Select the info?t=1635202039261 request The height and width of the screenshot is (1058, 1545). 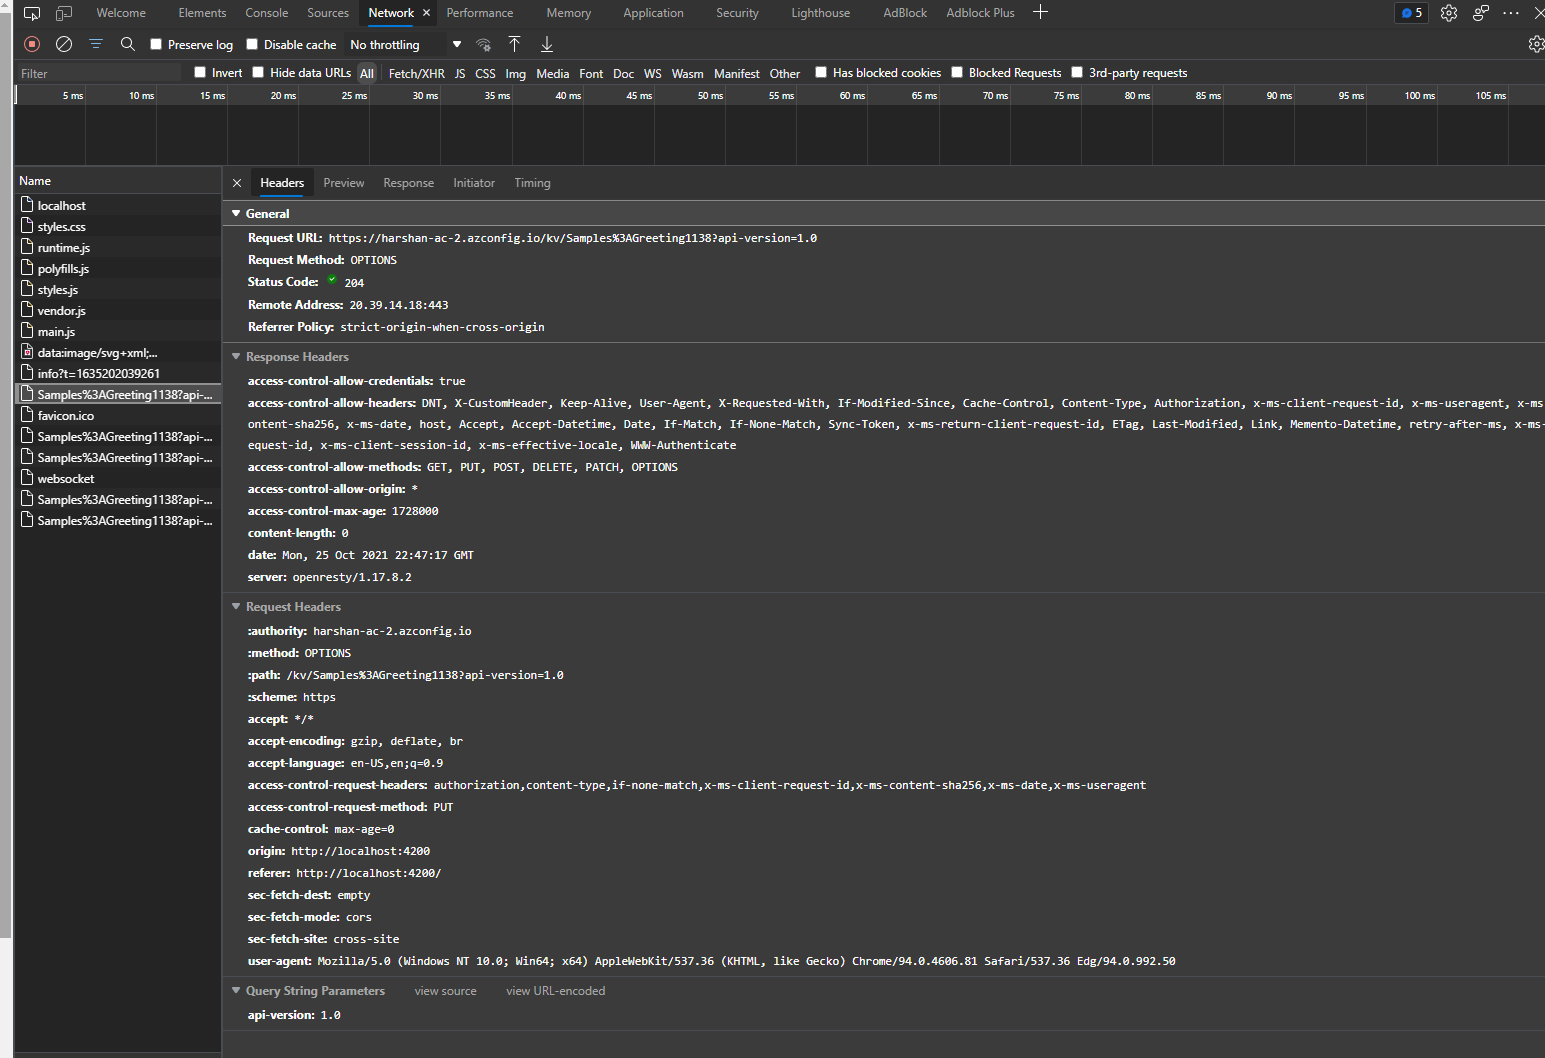coord(118,374)
